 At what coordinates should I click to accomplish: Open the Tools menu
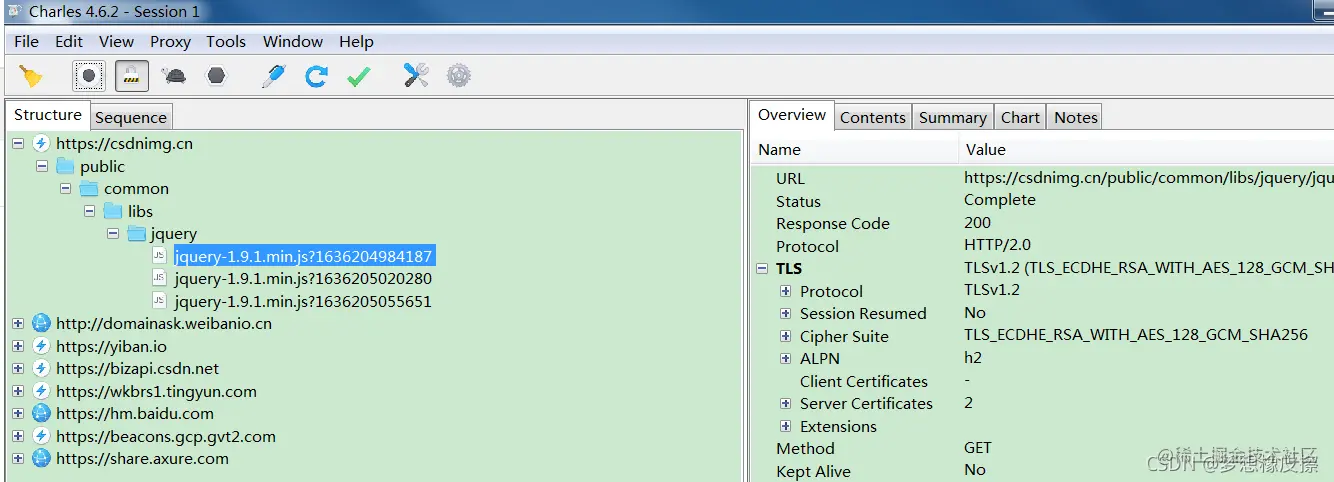click(226, 41)
